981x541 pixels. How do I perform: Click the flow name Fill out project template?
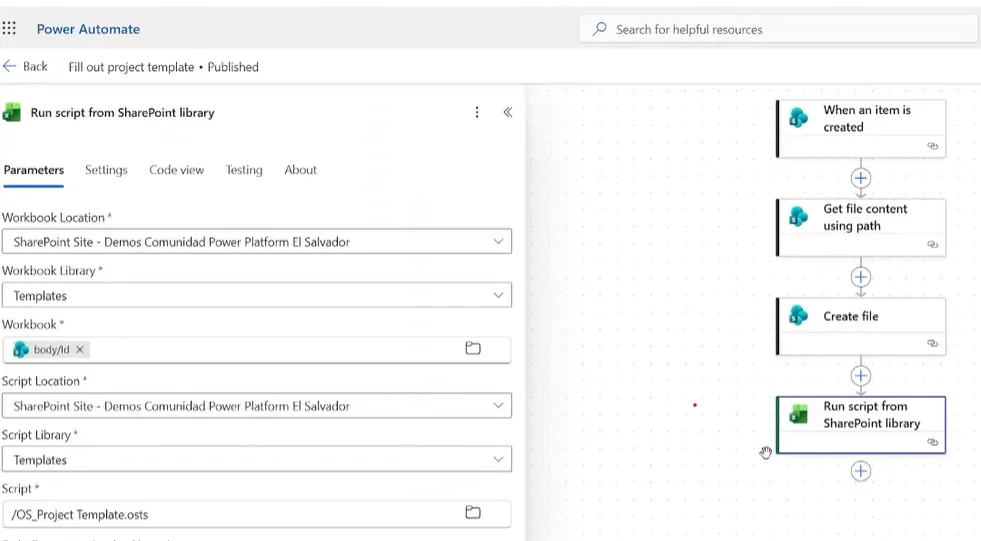coord(131,67)
